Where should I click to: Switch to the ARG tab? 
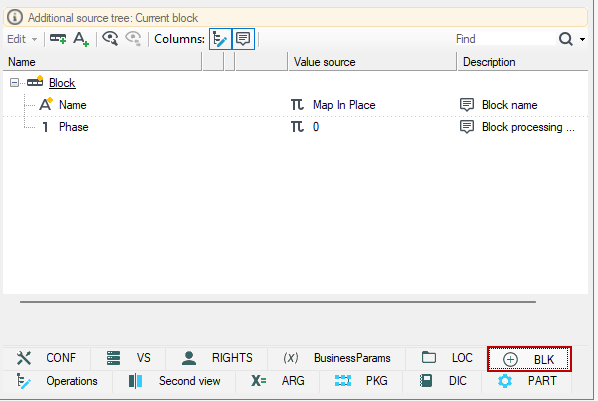278,381
